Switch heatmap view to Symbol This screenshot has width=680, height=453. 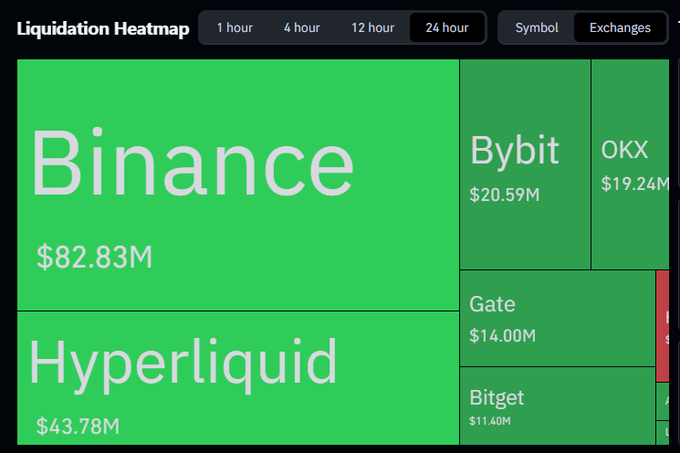pos(537,28)
